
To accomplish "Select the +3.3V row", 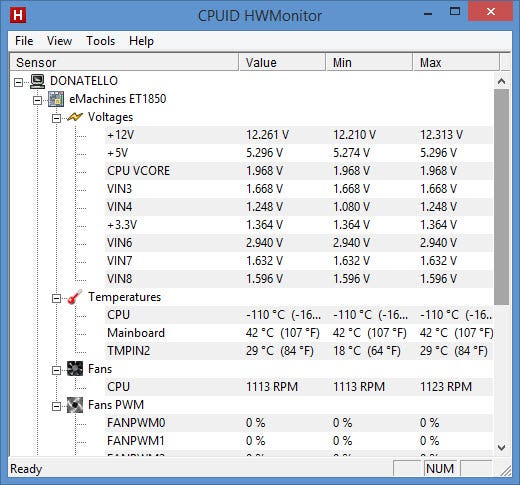I will click(299, 225).
